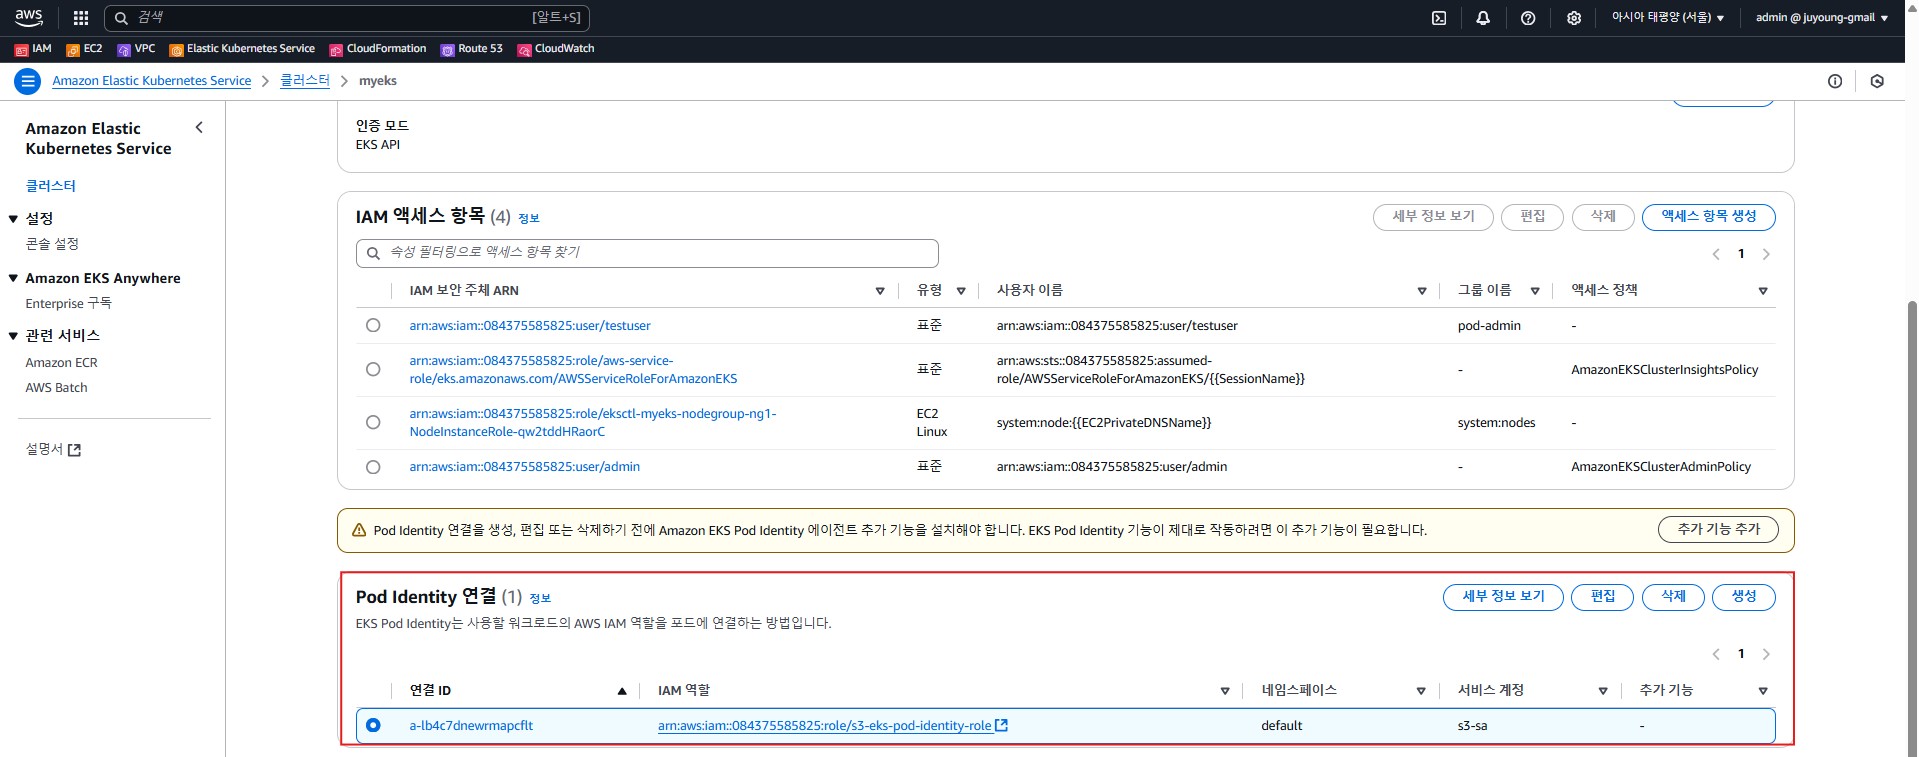Sort by IAM 보안 주체 ARN column
The width and height of the screenshot is (1919, 757).
[880, 291]
